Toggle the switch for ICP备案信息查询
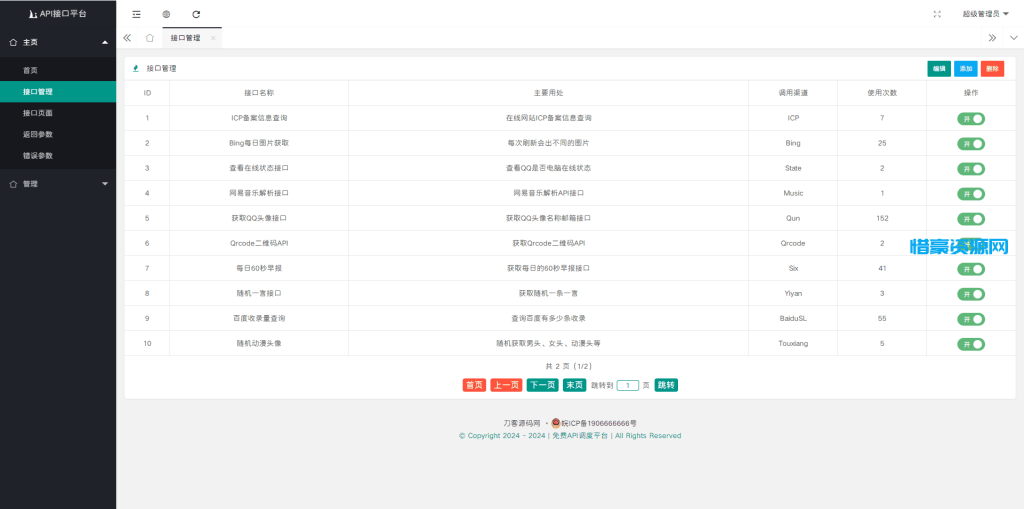Screen dimensions: 1024x509 coord(970,118)
